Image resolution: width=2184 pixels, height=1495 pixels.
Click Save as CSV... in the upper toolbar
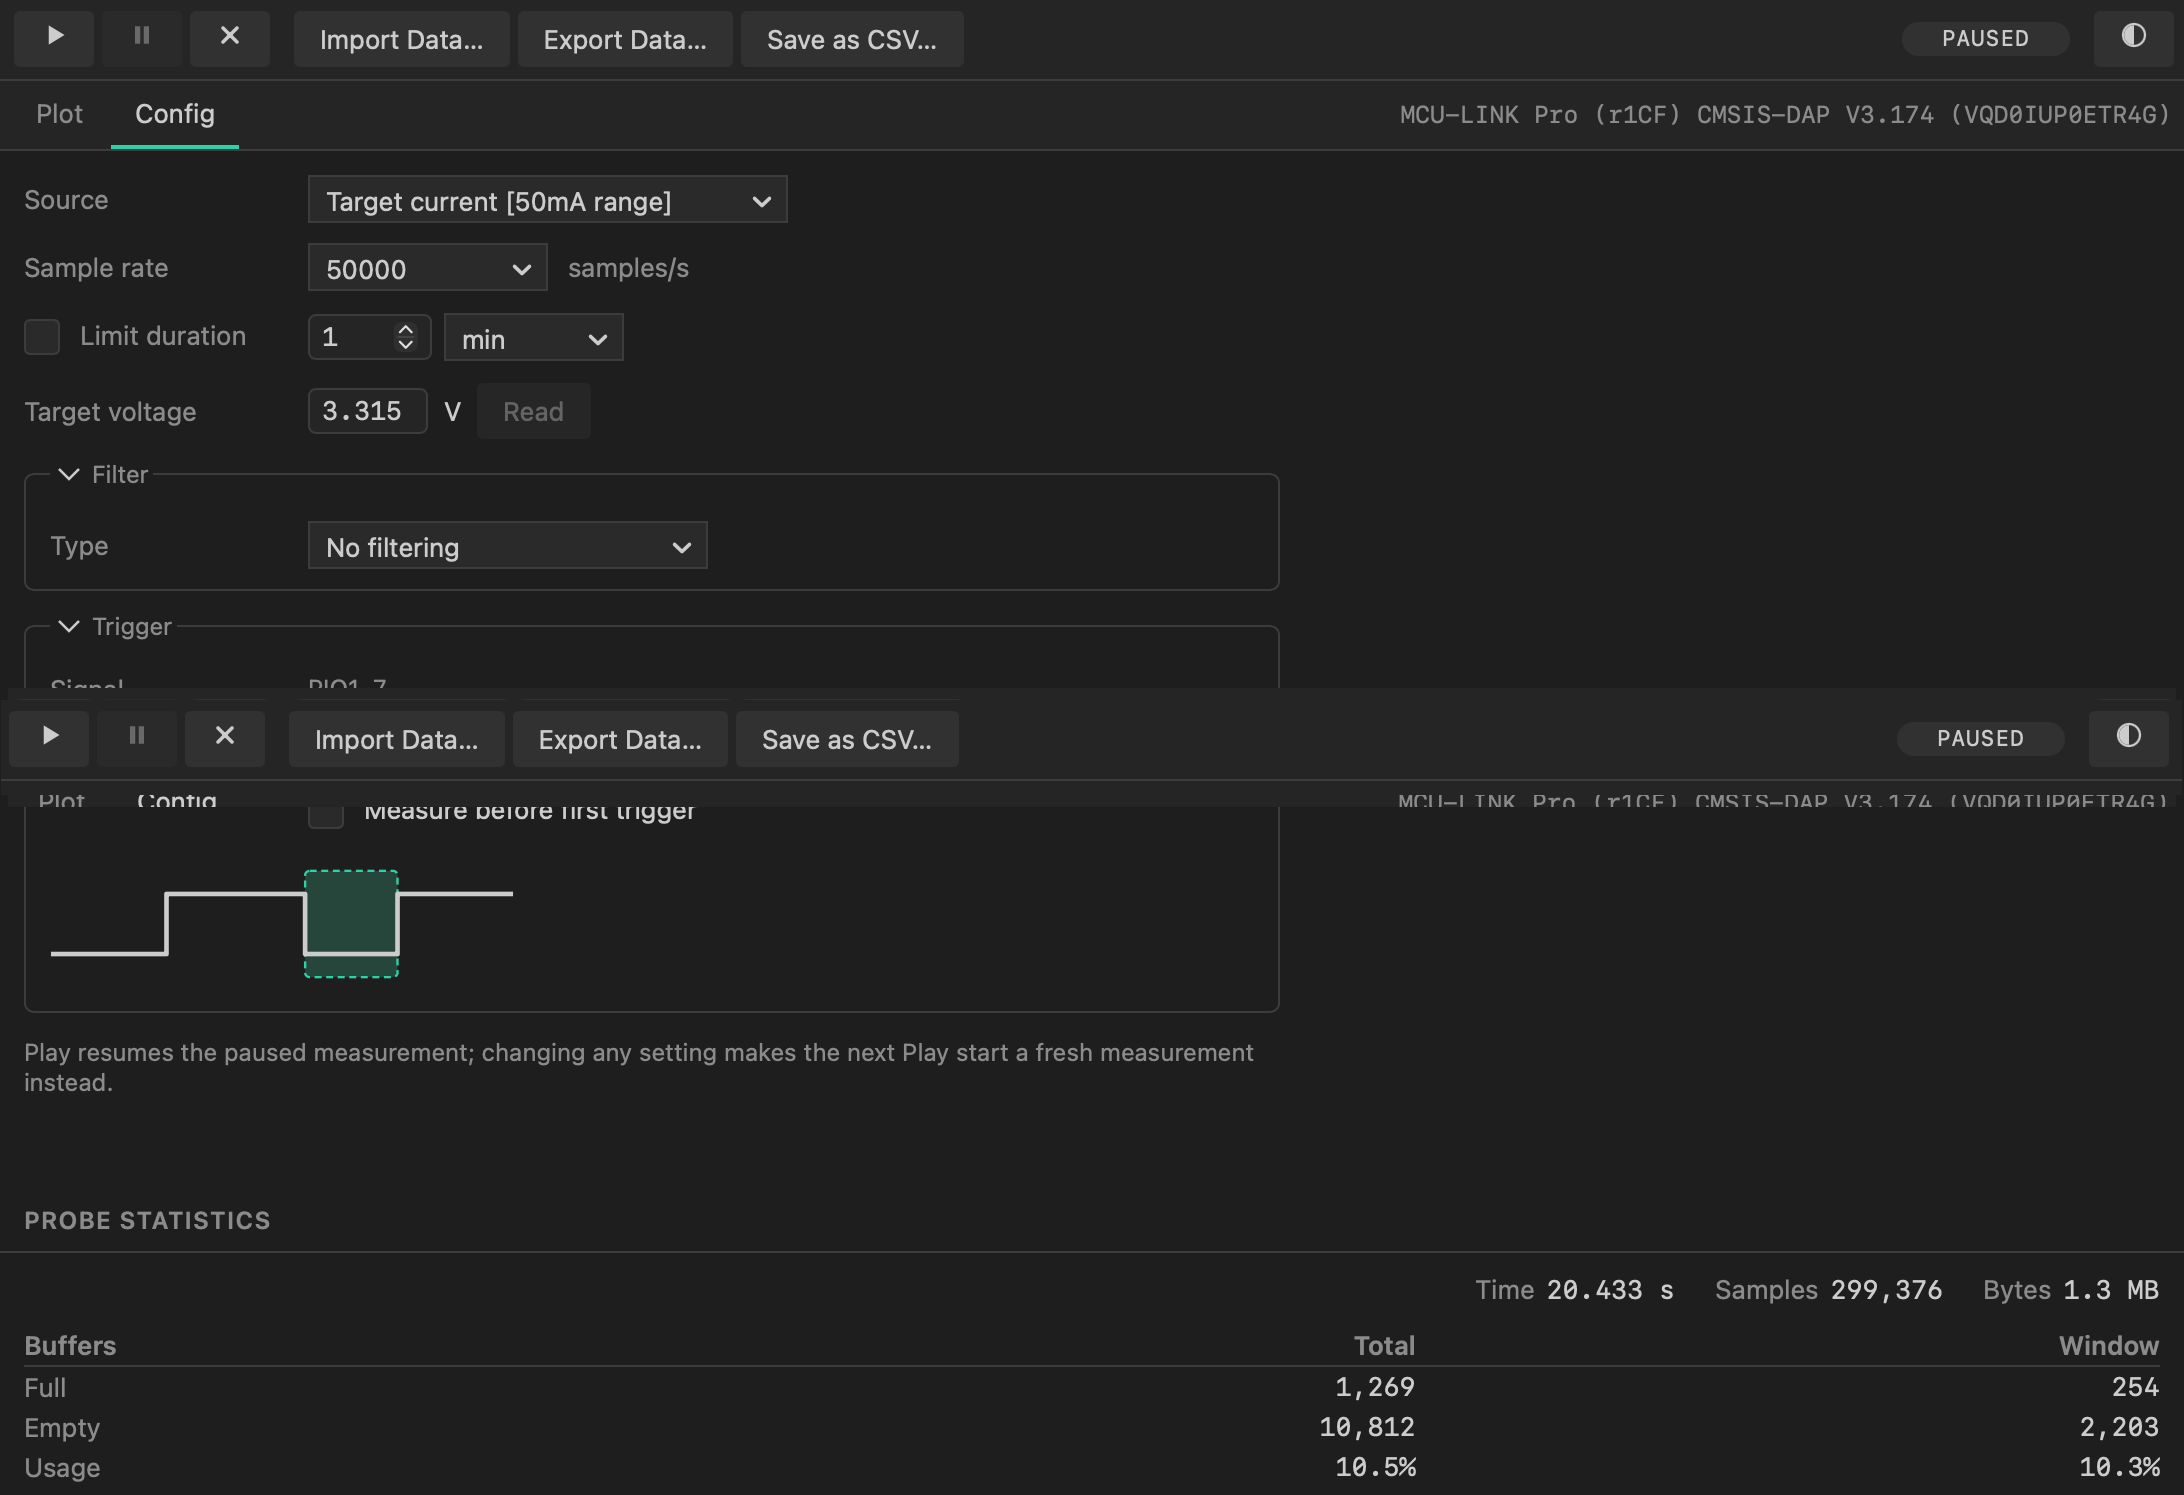point(852,39)
